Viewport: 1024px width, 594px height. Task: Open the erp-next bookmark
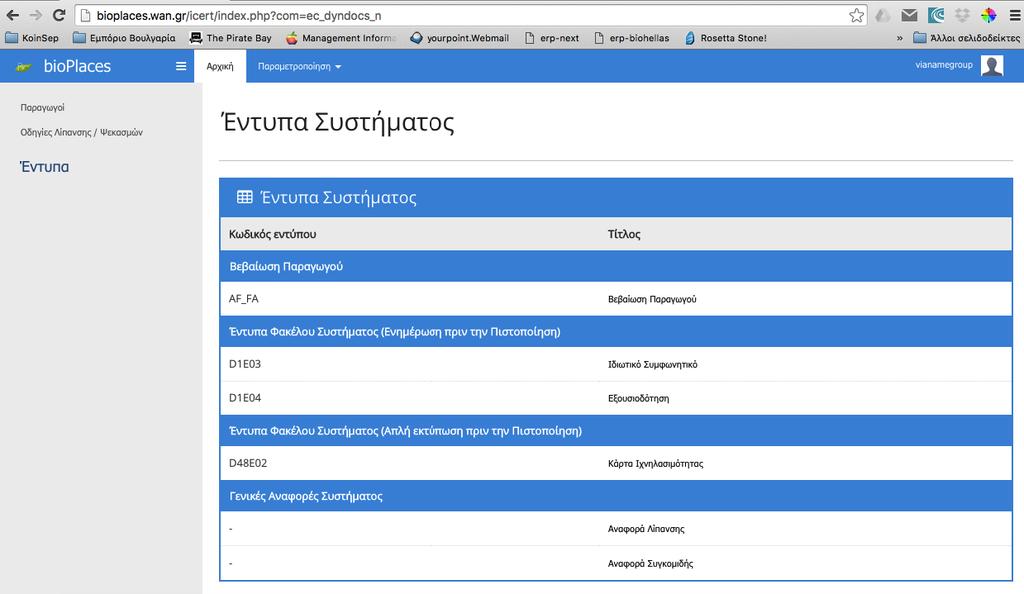click(x=552, y=38)
